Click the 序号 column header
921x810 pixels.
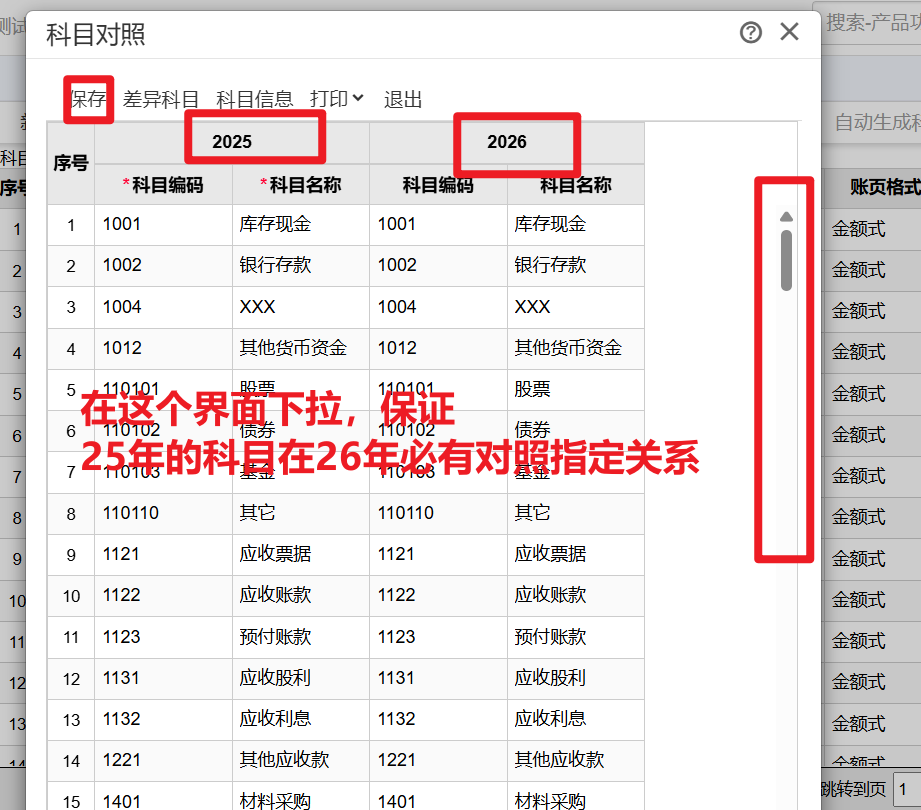click(x=71, y=163)
